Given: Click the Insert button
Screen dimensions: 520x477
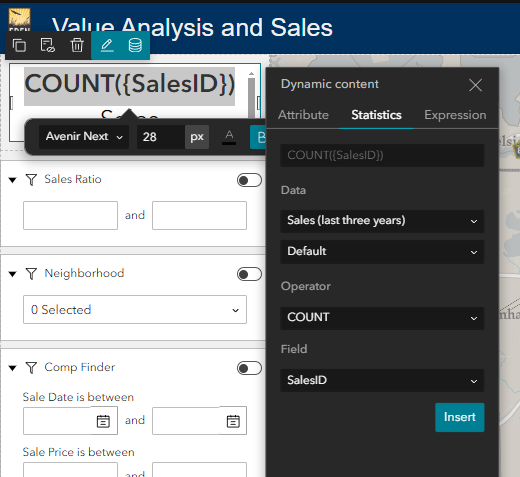Looking at the screenshot, I should pos(460,417).
